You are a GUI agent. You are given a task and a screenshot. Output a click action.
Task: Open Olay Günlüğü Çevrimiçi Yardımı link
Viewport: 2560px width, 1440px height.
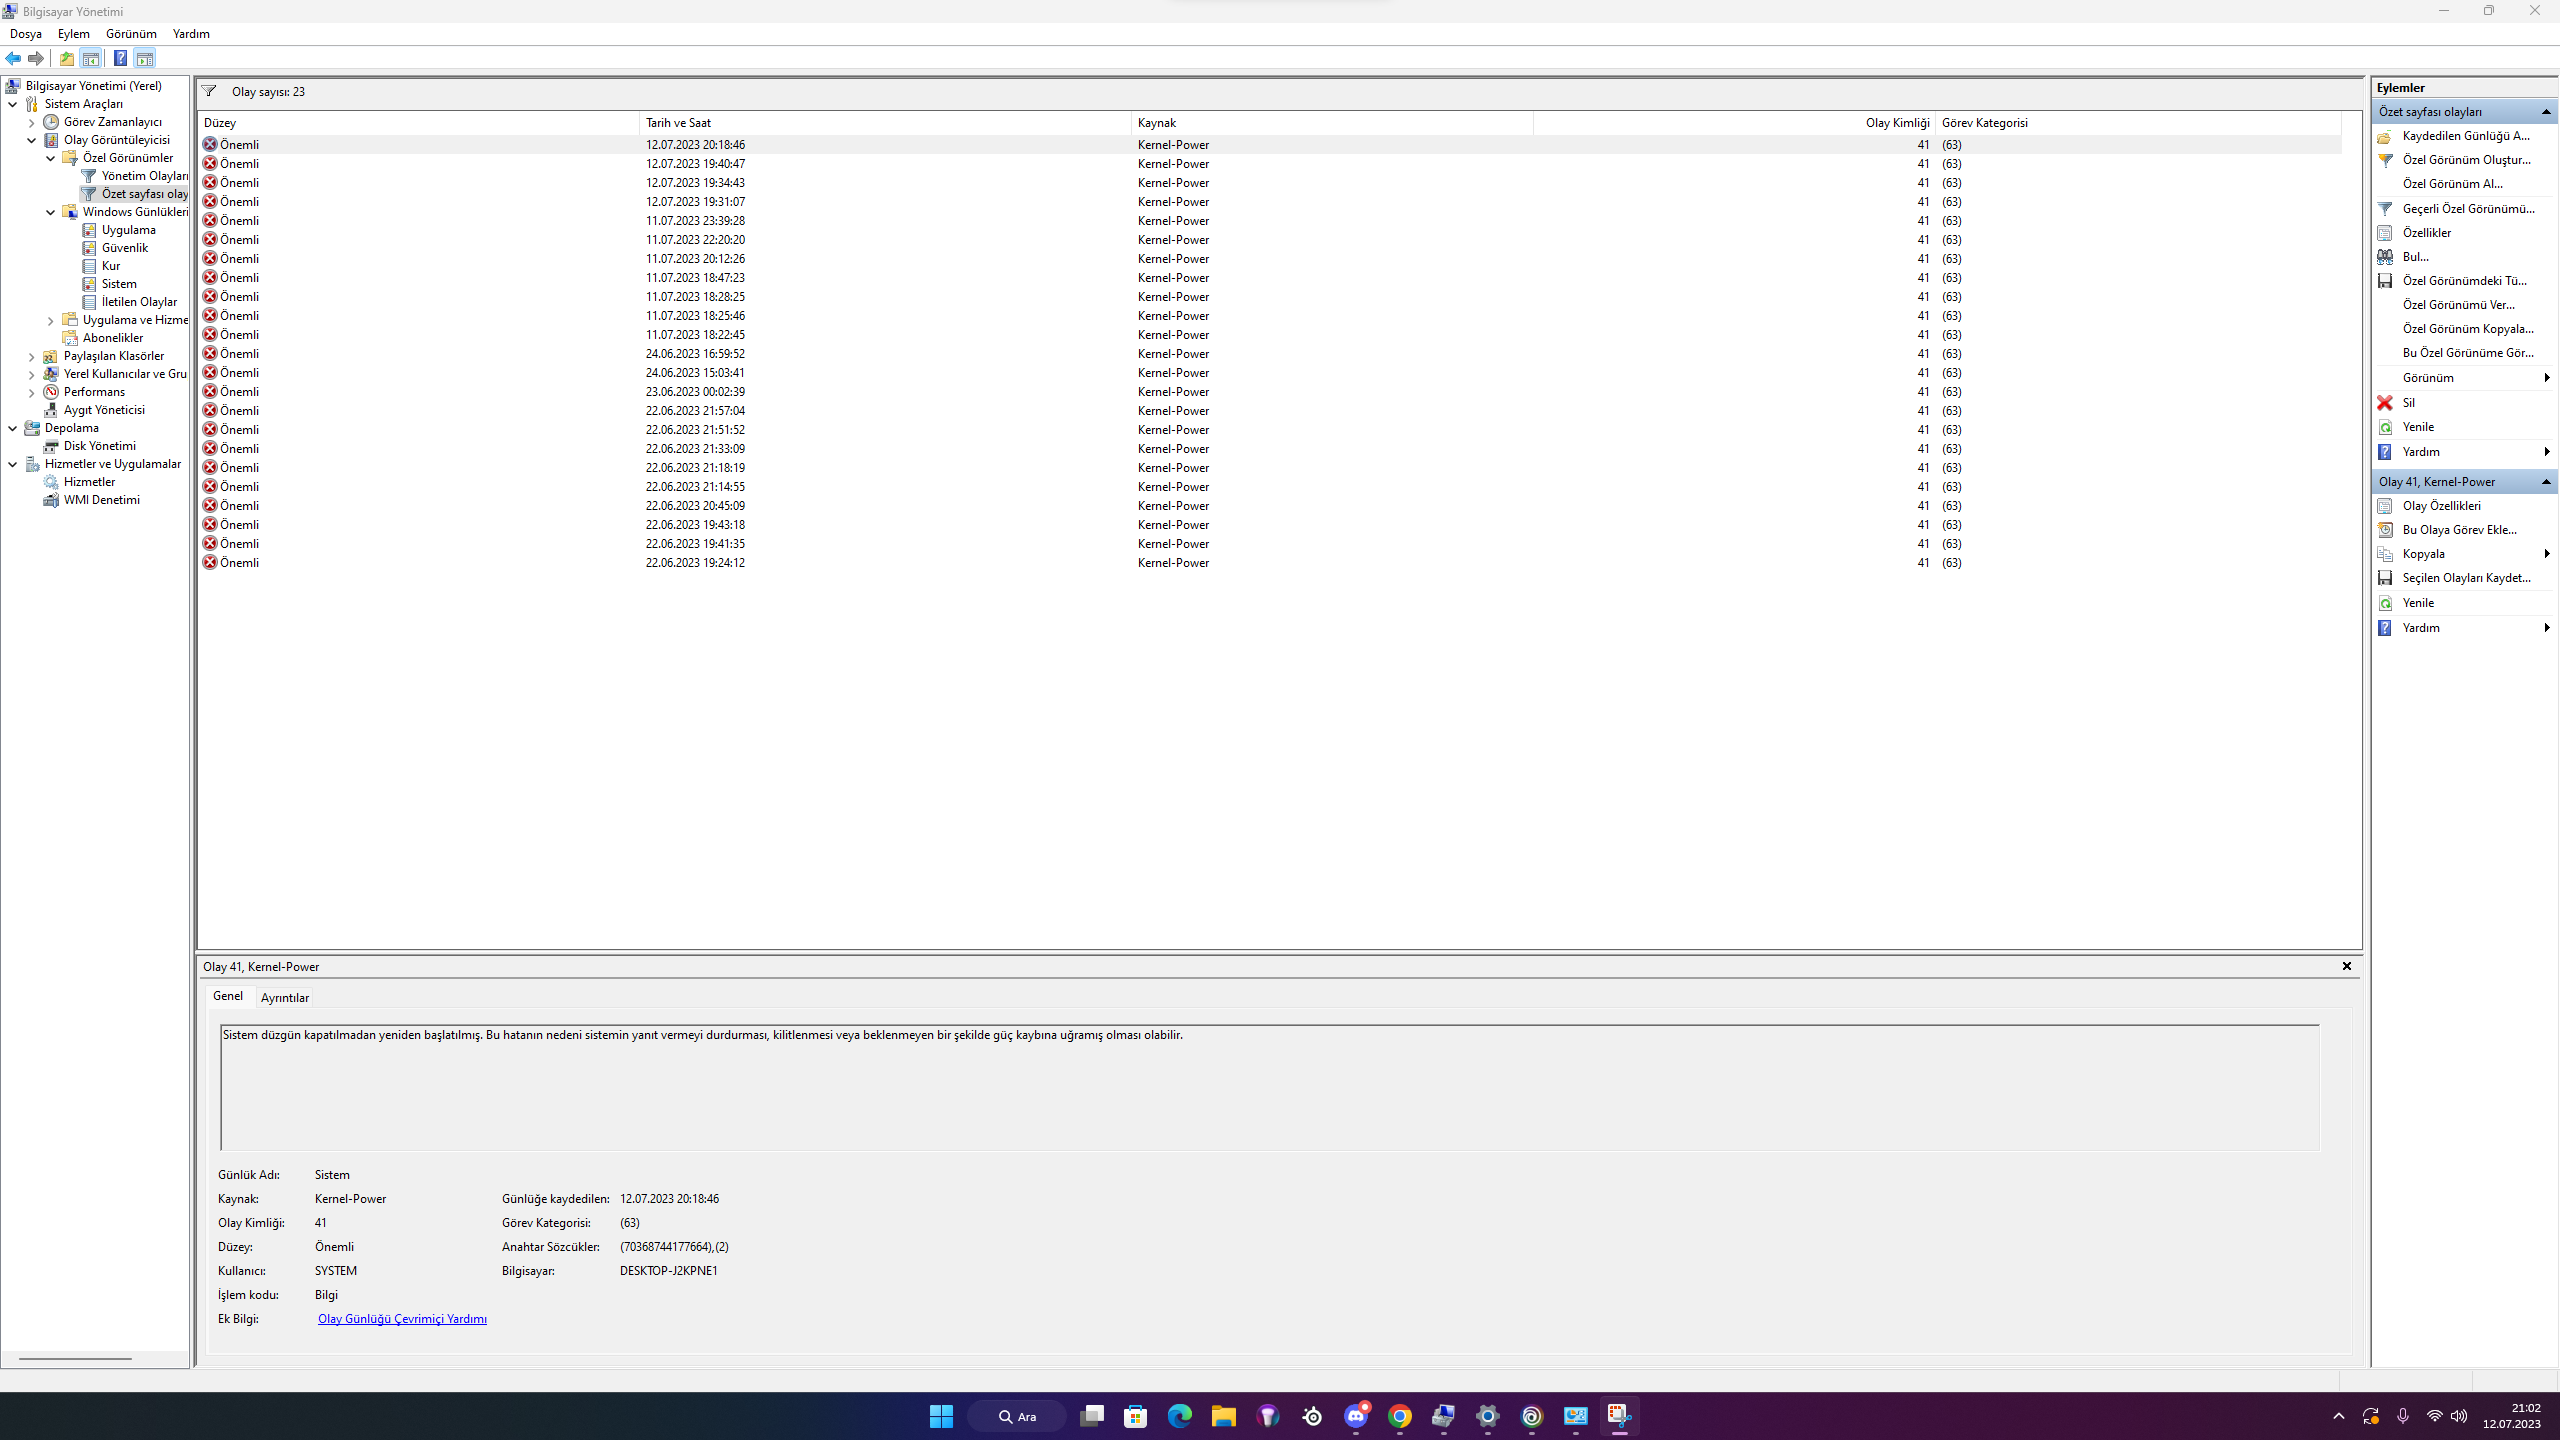[402, 1319]
